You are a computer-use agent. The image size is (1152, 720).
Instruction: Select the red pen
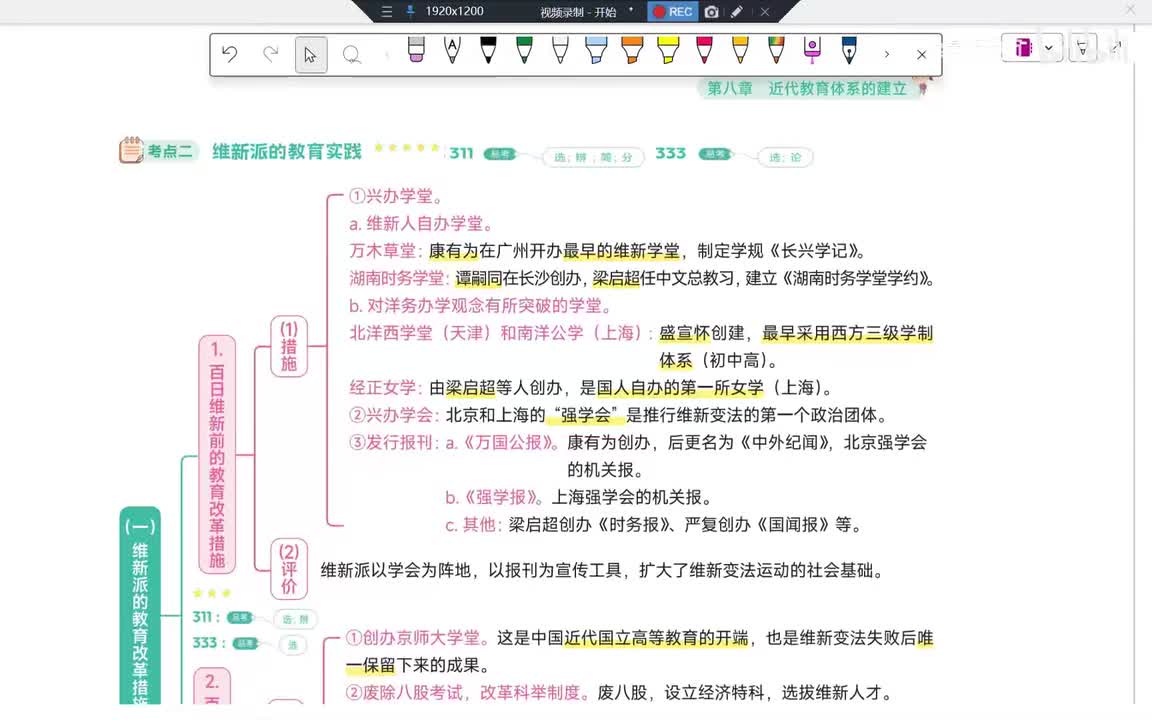(704, 50)
